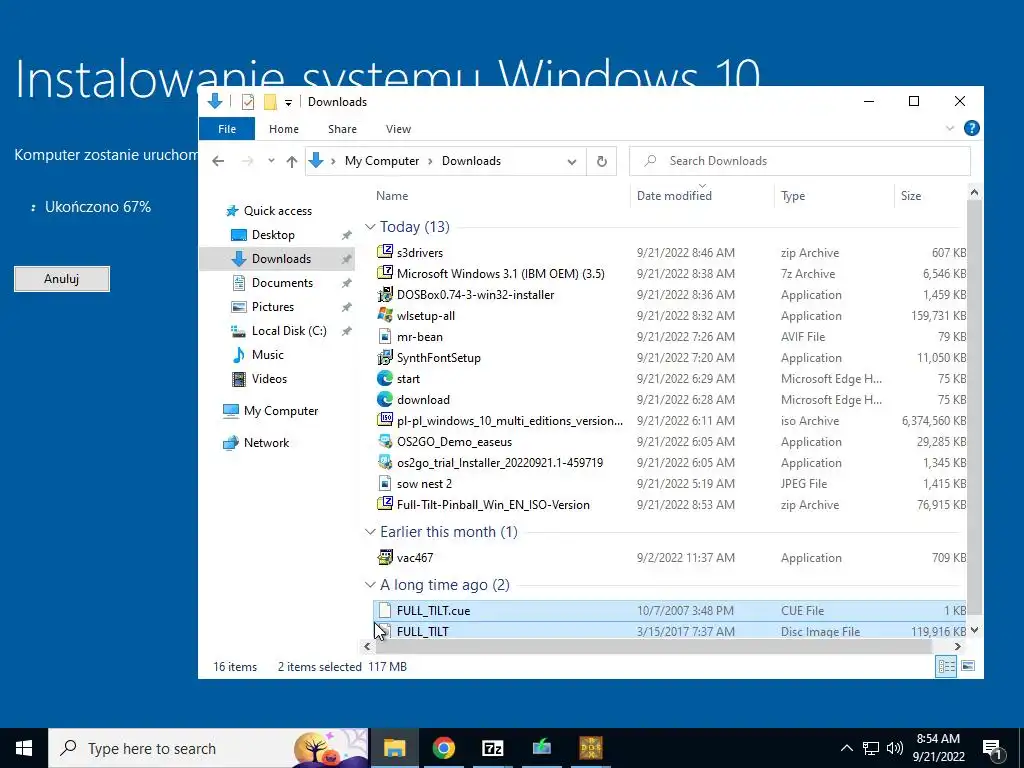The height and width of the screenshot is (768, 1024).
Task: Open 7-Zip from the taskbar
Action: coord(492,748)
